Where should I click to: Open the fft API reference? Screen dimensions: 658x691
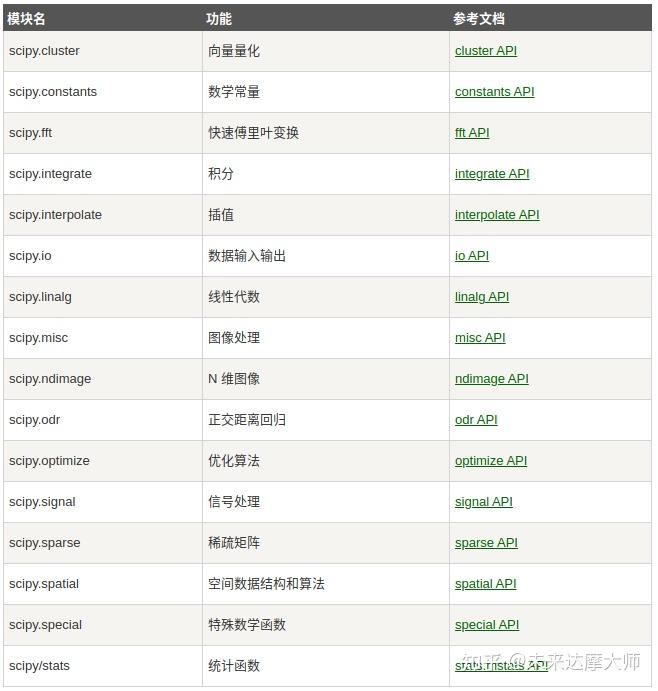(x=472, y=133)
